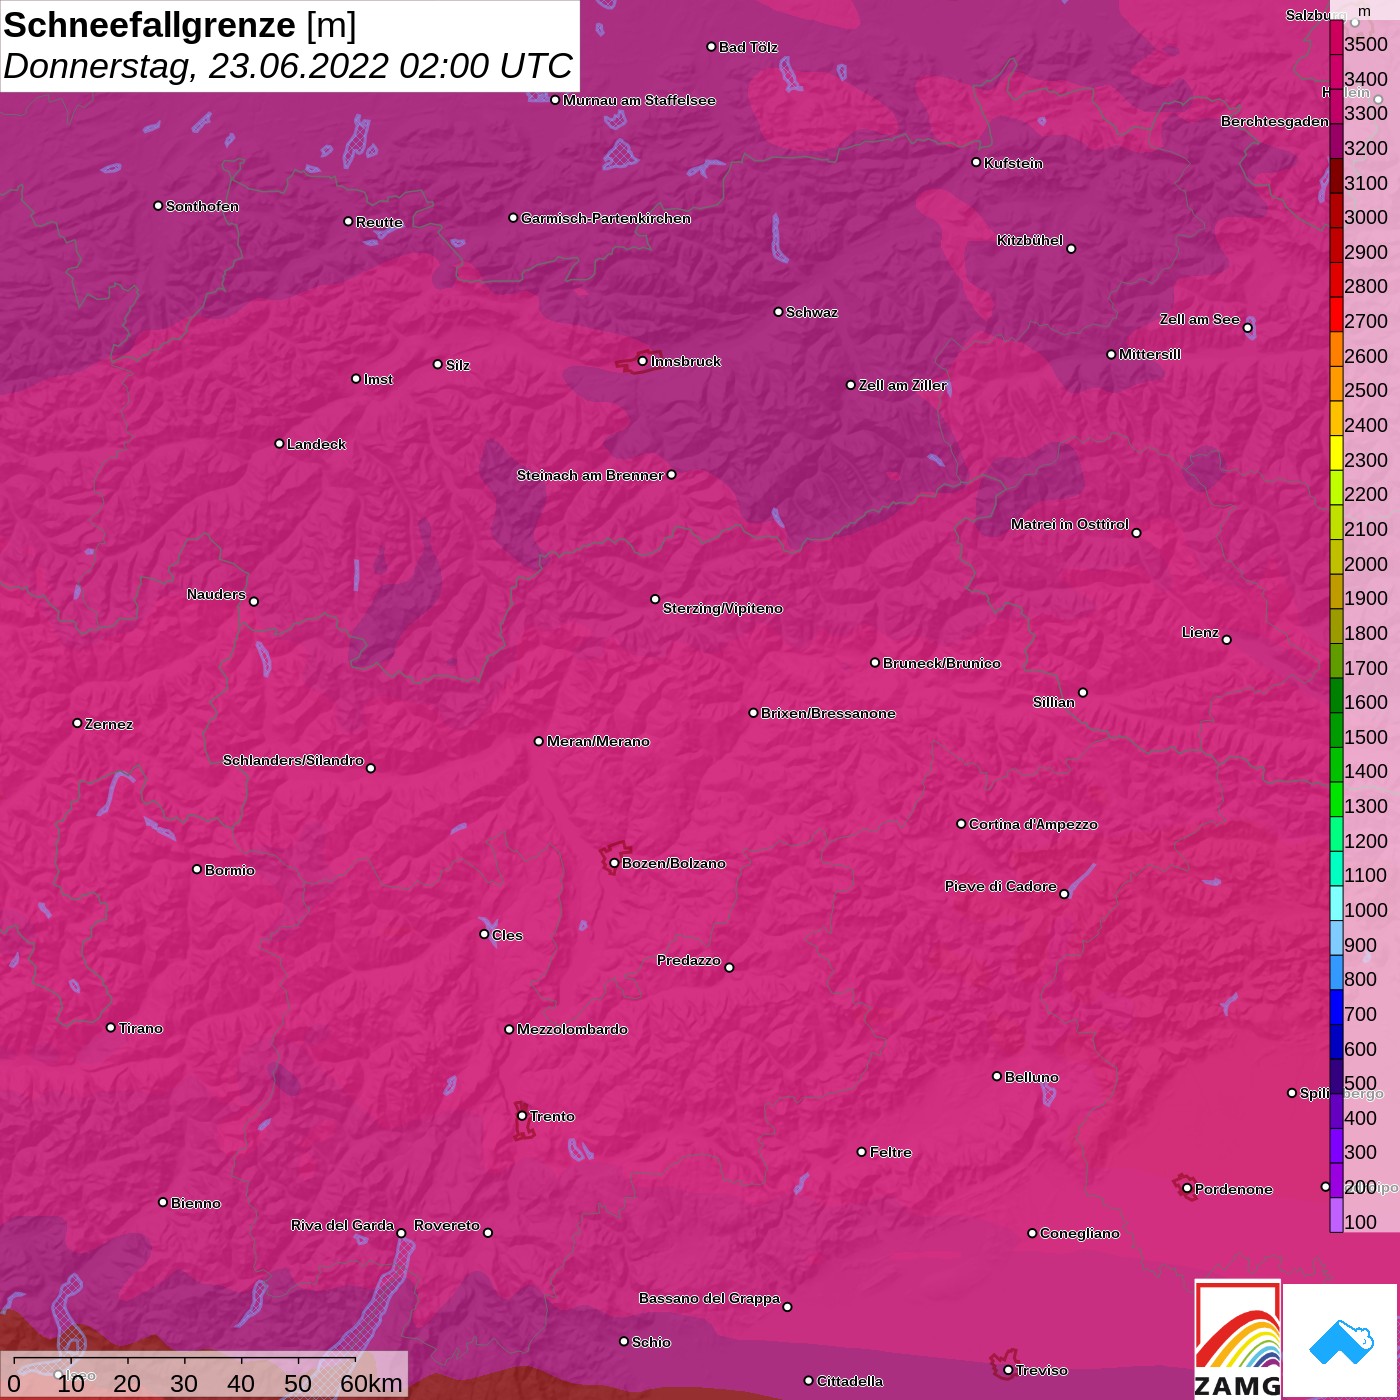
Task: Click the Schneefallgrenze [m] title
Action: pos(180,25)
